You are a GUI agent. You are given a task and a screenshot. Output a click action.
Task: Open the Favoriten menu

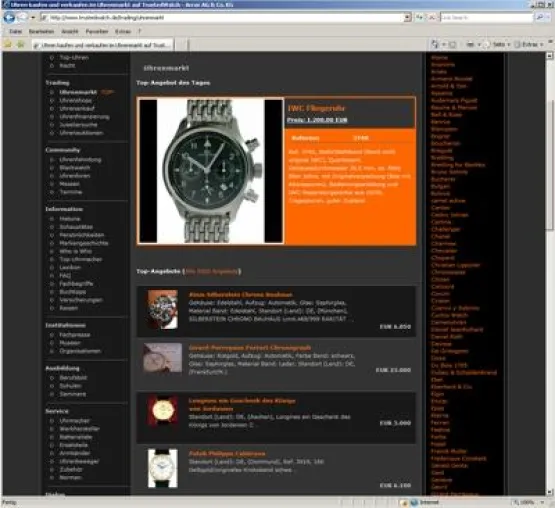point(97,32)
